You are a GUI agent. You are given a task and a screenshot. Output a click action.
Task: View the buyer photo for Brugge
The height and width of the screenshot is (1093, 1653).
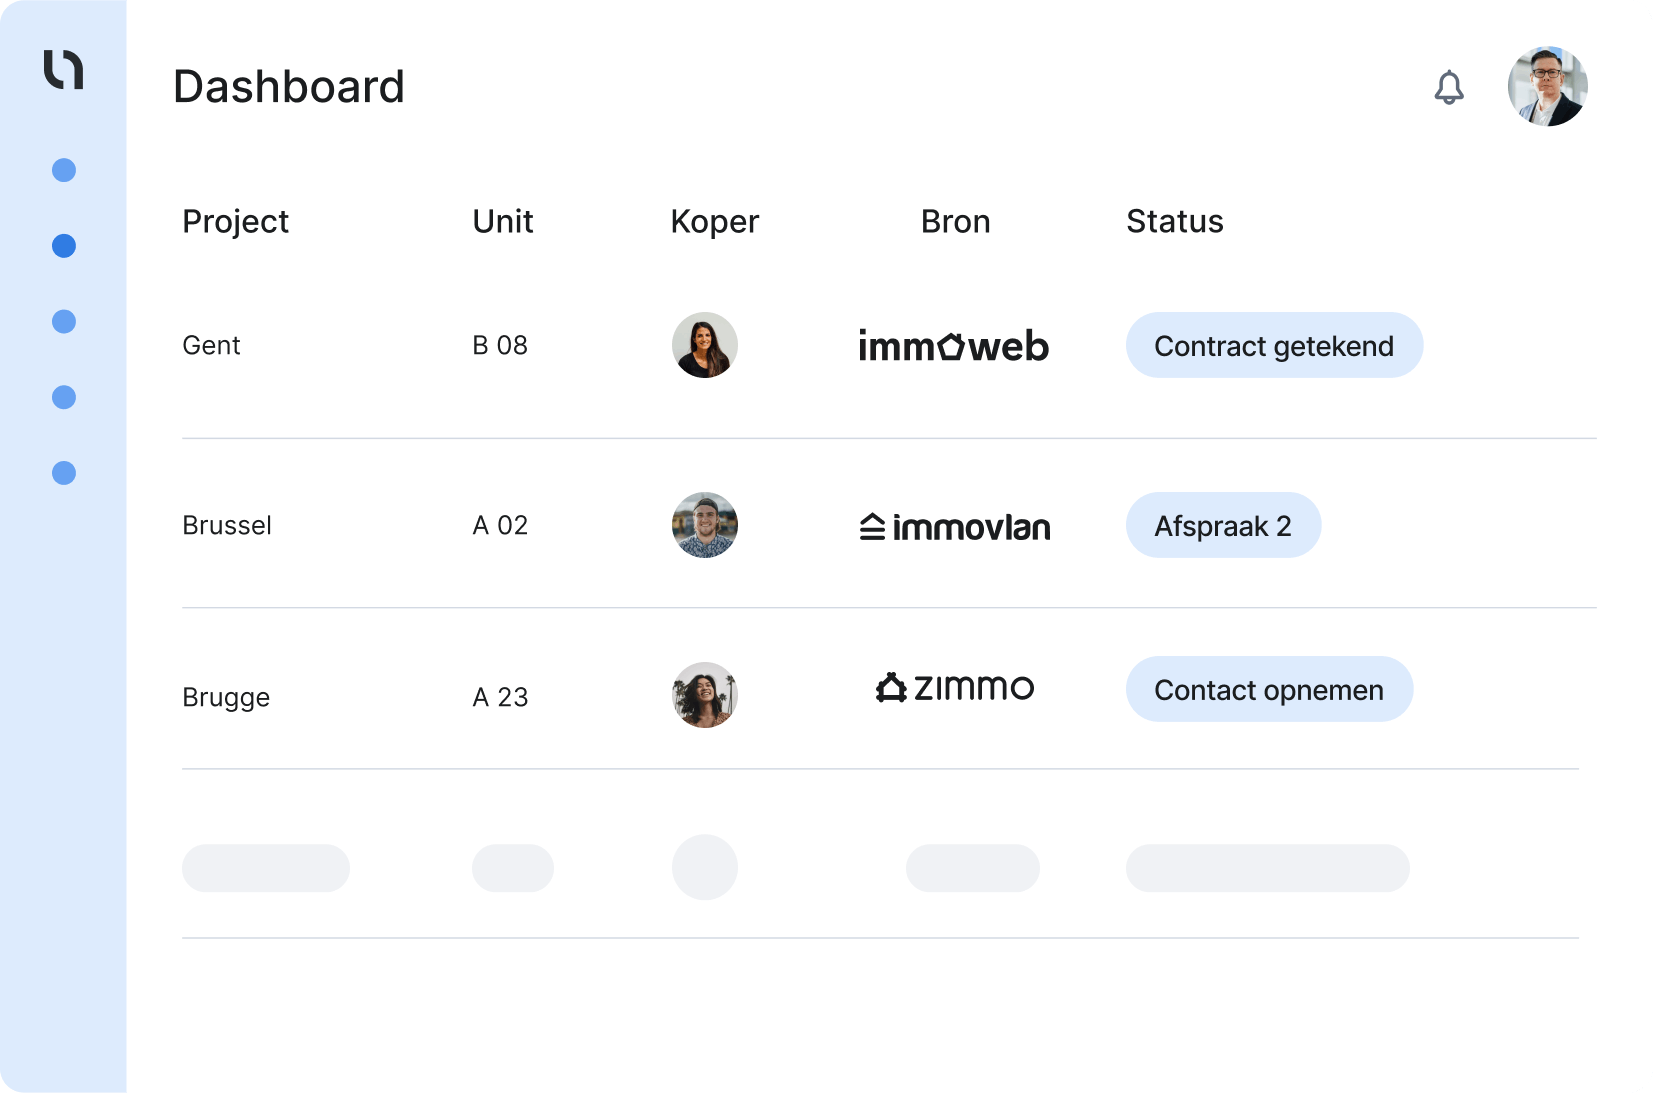click(705, 695)
